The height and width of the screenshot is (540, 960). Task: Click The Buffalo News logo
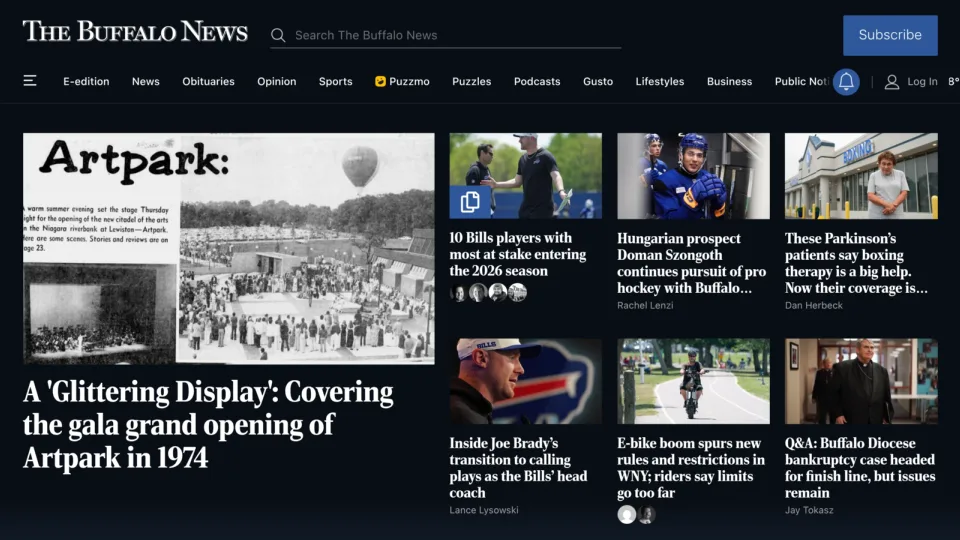point(135,32)
